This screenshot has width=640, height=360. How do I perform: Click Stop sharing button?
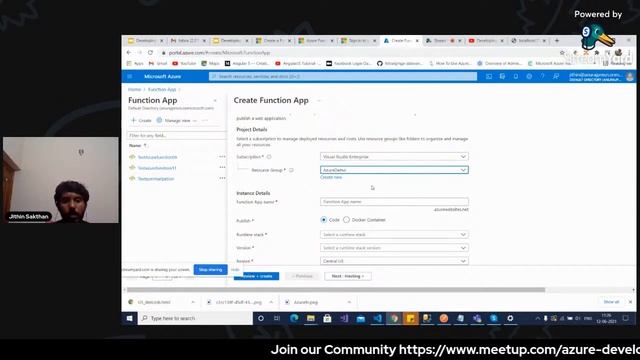point(211,269)
